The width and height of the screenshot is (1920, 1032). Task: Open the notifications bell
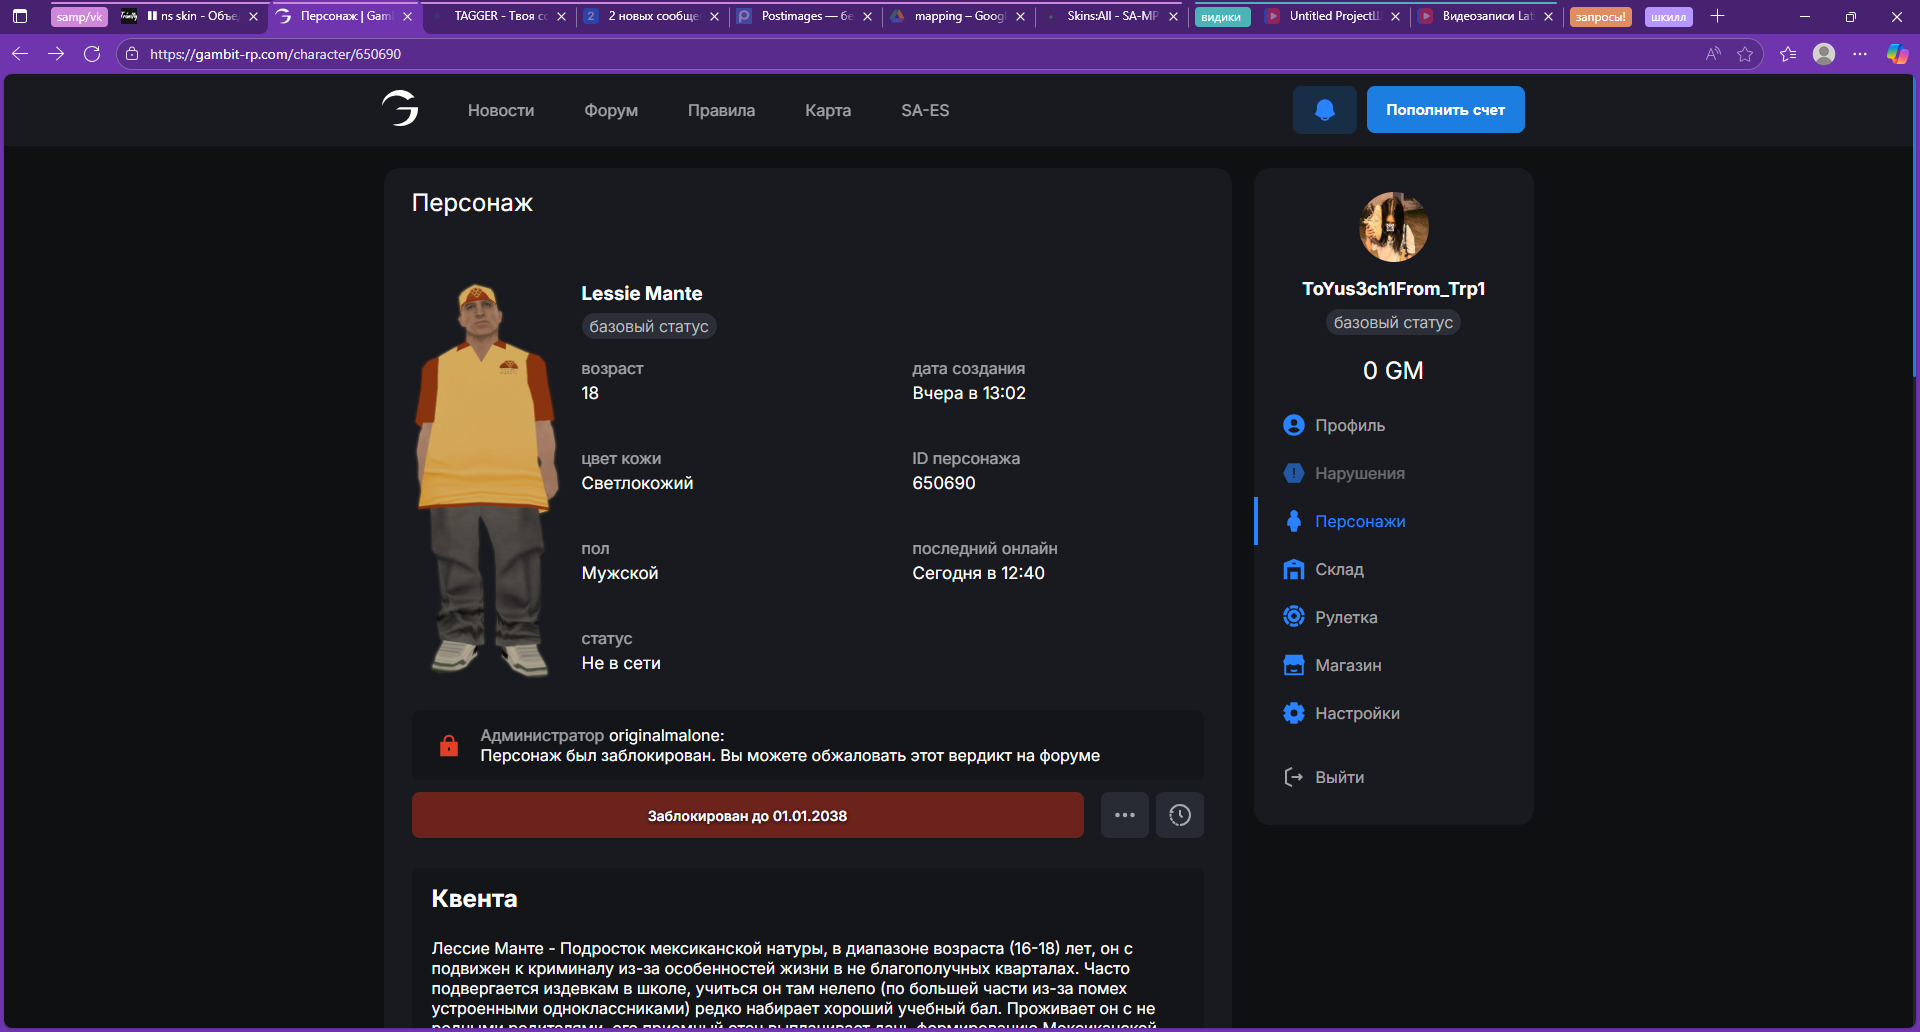pos(1324,110)
